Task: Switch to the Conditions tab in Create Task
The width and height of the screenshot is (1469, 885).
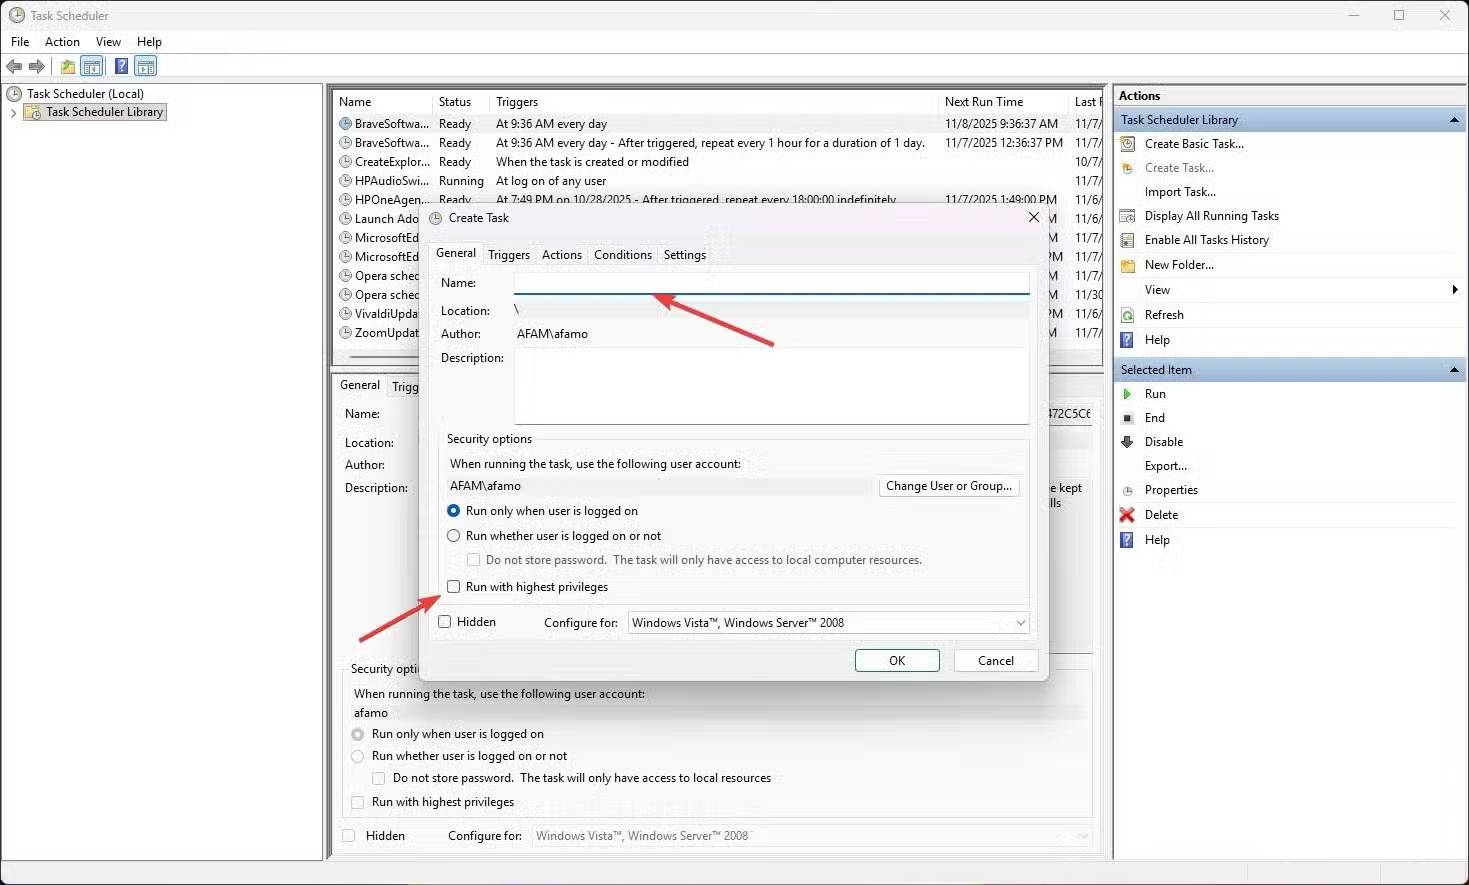Action: pos(623,255)
